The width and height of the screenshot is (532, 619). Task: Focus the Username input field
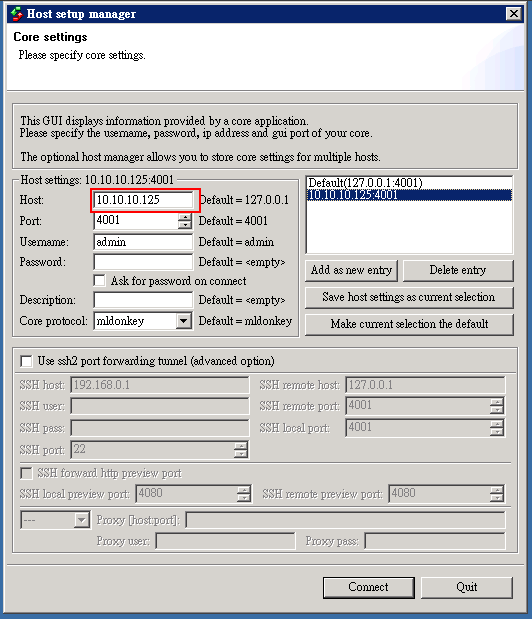[x=143, y=242]
